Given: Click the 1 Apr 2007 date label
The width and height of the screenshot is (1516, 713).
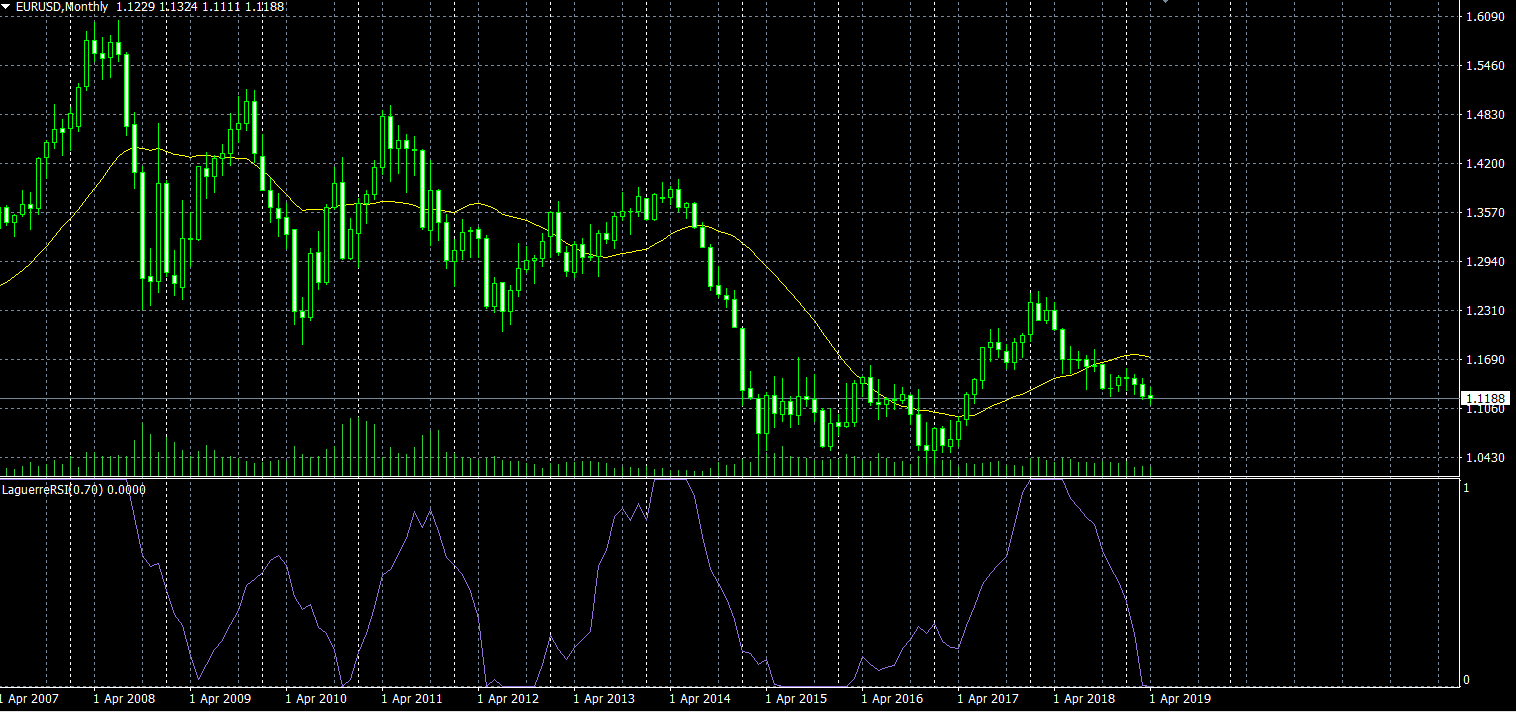Looking at the screenshot, I should click(x=29, y=699).
